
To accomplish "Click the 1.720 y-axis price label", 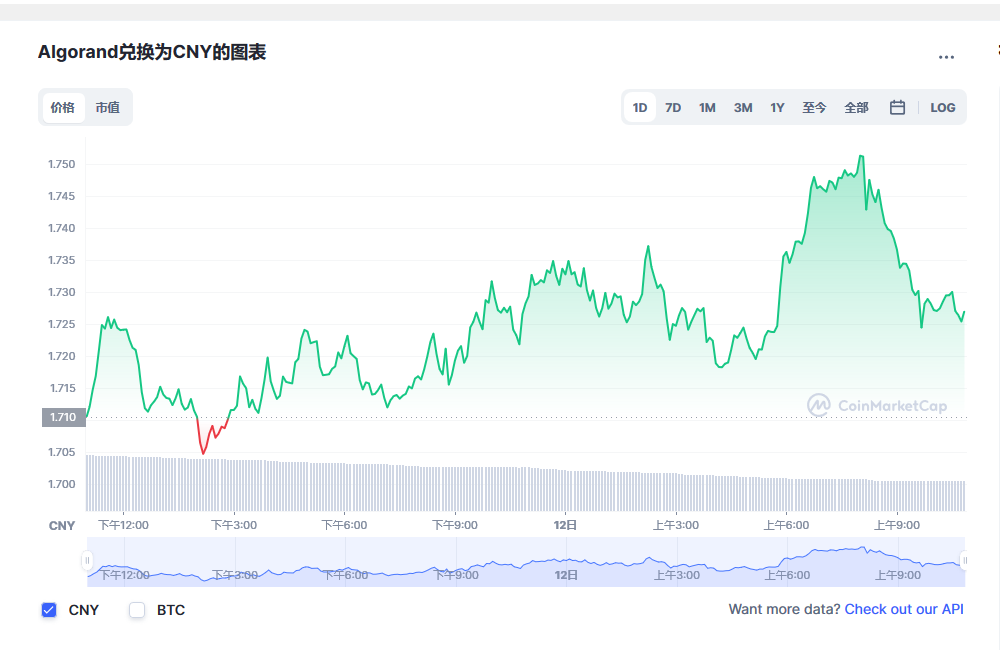I will [62, 356].
